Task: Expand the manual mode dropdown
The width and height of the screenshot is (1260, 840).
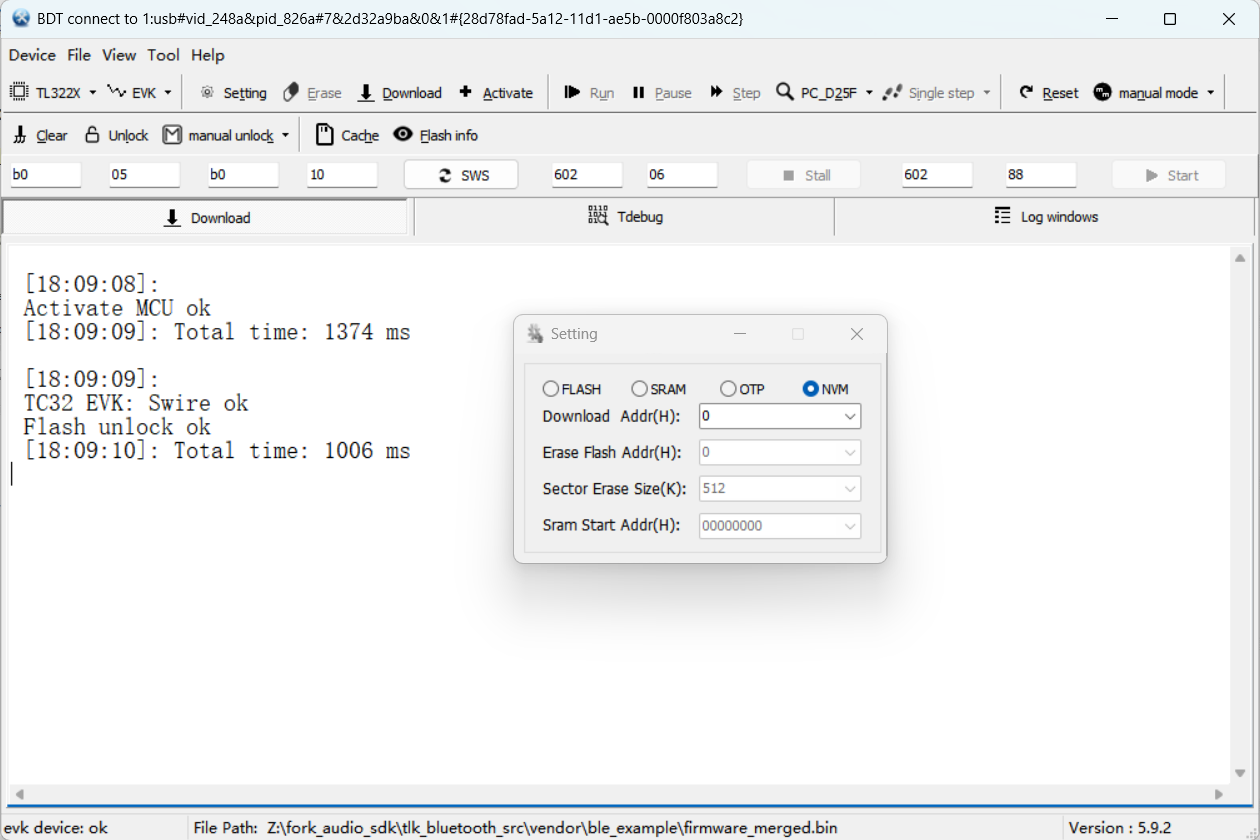Action: [1155, 93]
